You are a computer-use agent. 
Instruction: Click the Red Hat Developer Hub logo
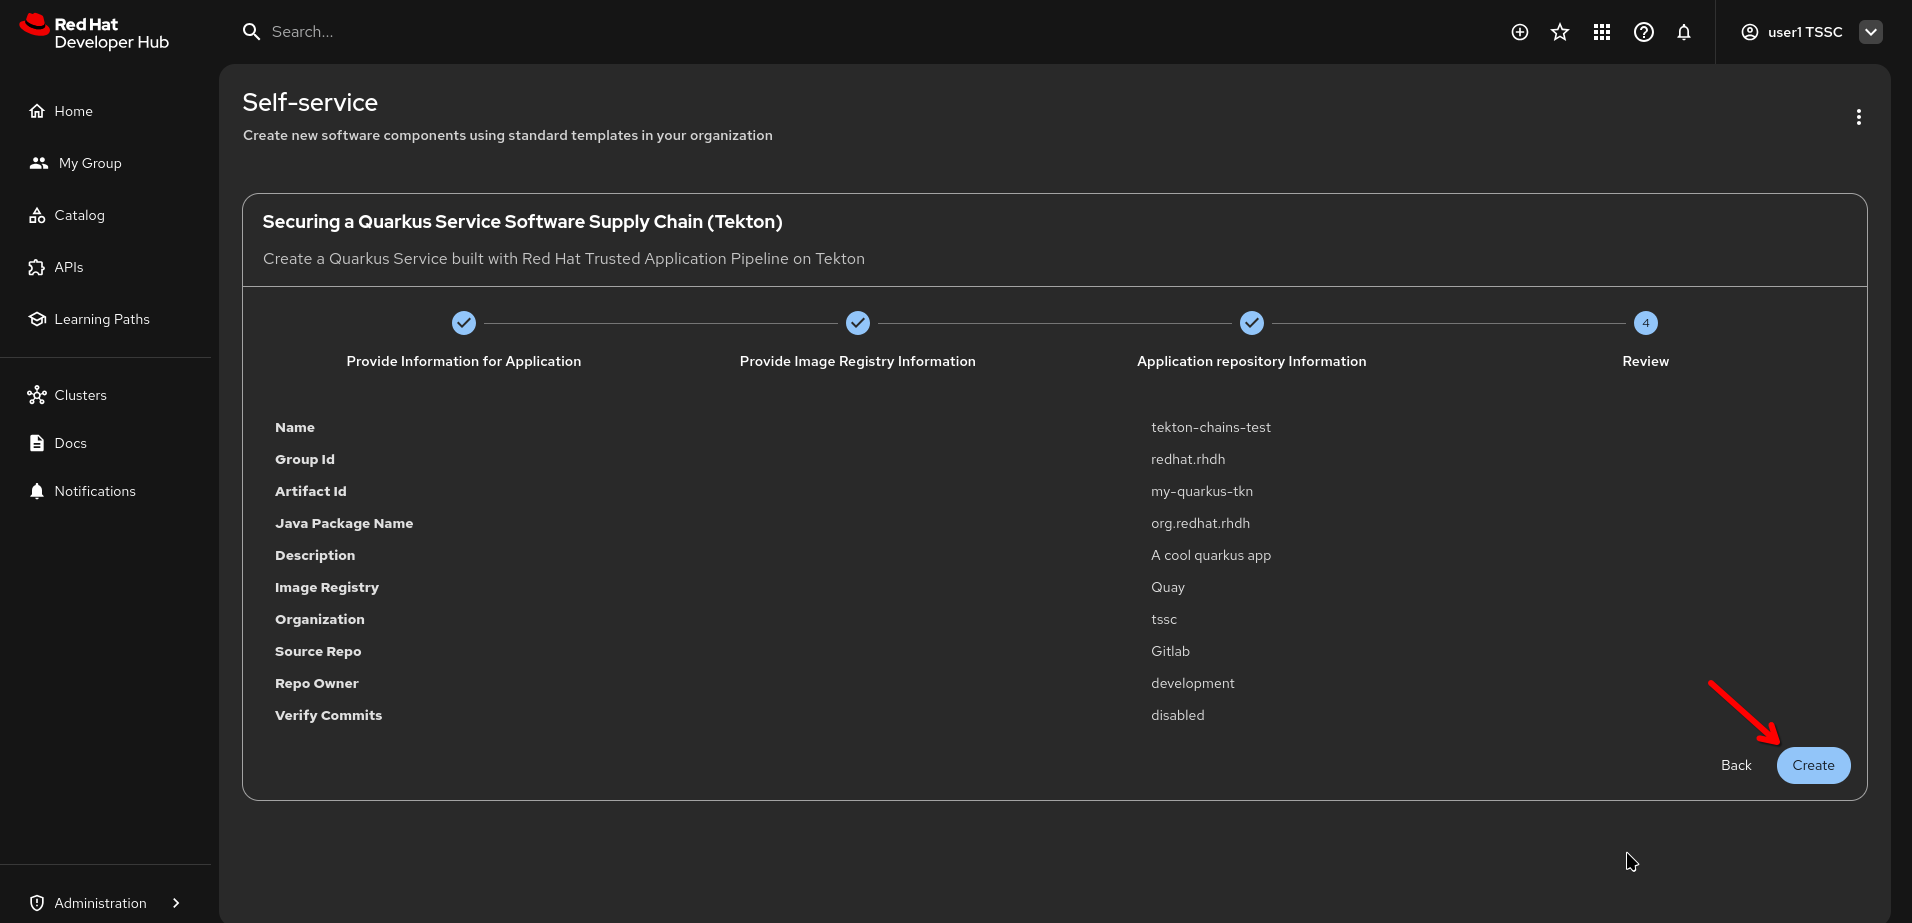(95, 32)
